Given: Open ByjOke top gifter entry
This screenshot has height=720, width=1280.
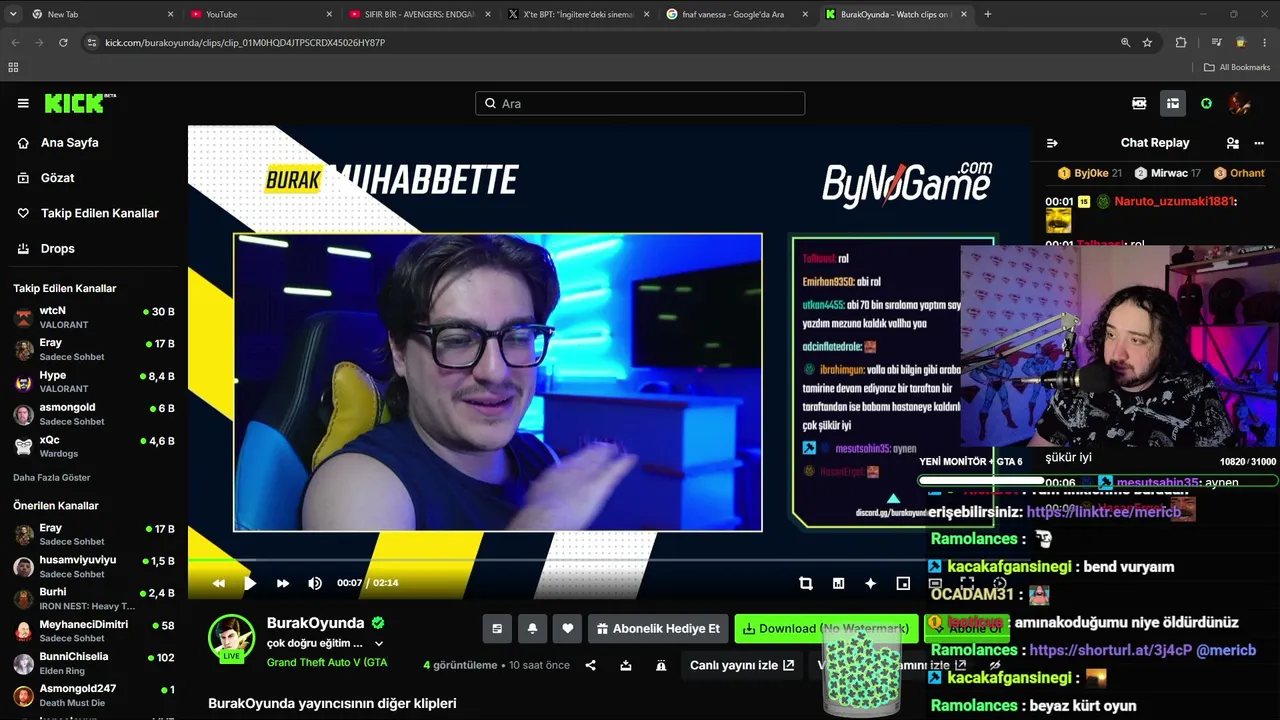Looking at the screenshot, I should (x=1090, y=173).
